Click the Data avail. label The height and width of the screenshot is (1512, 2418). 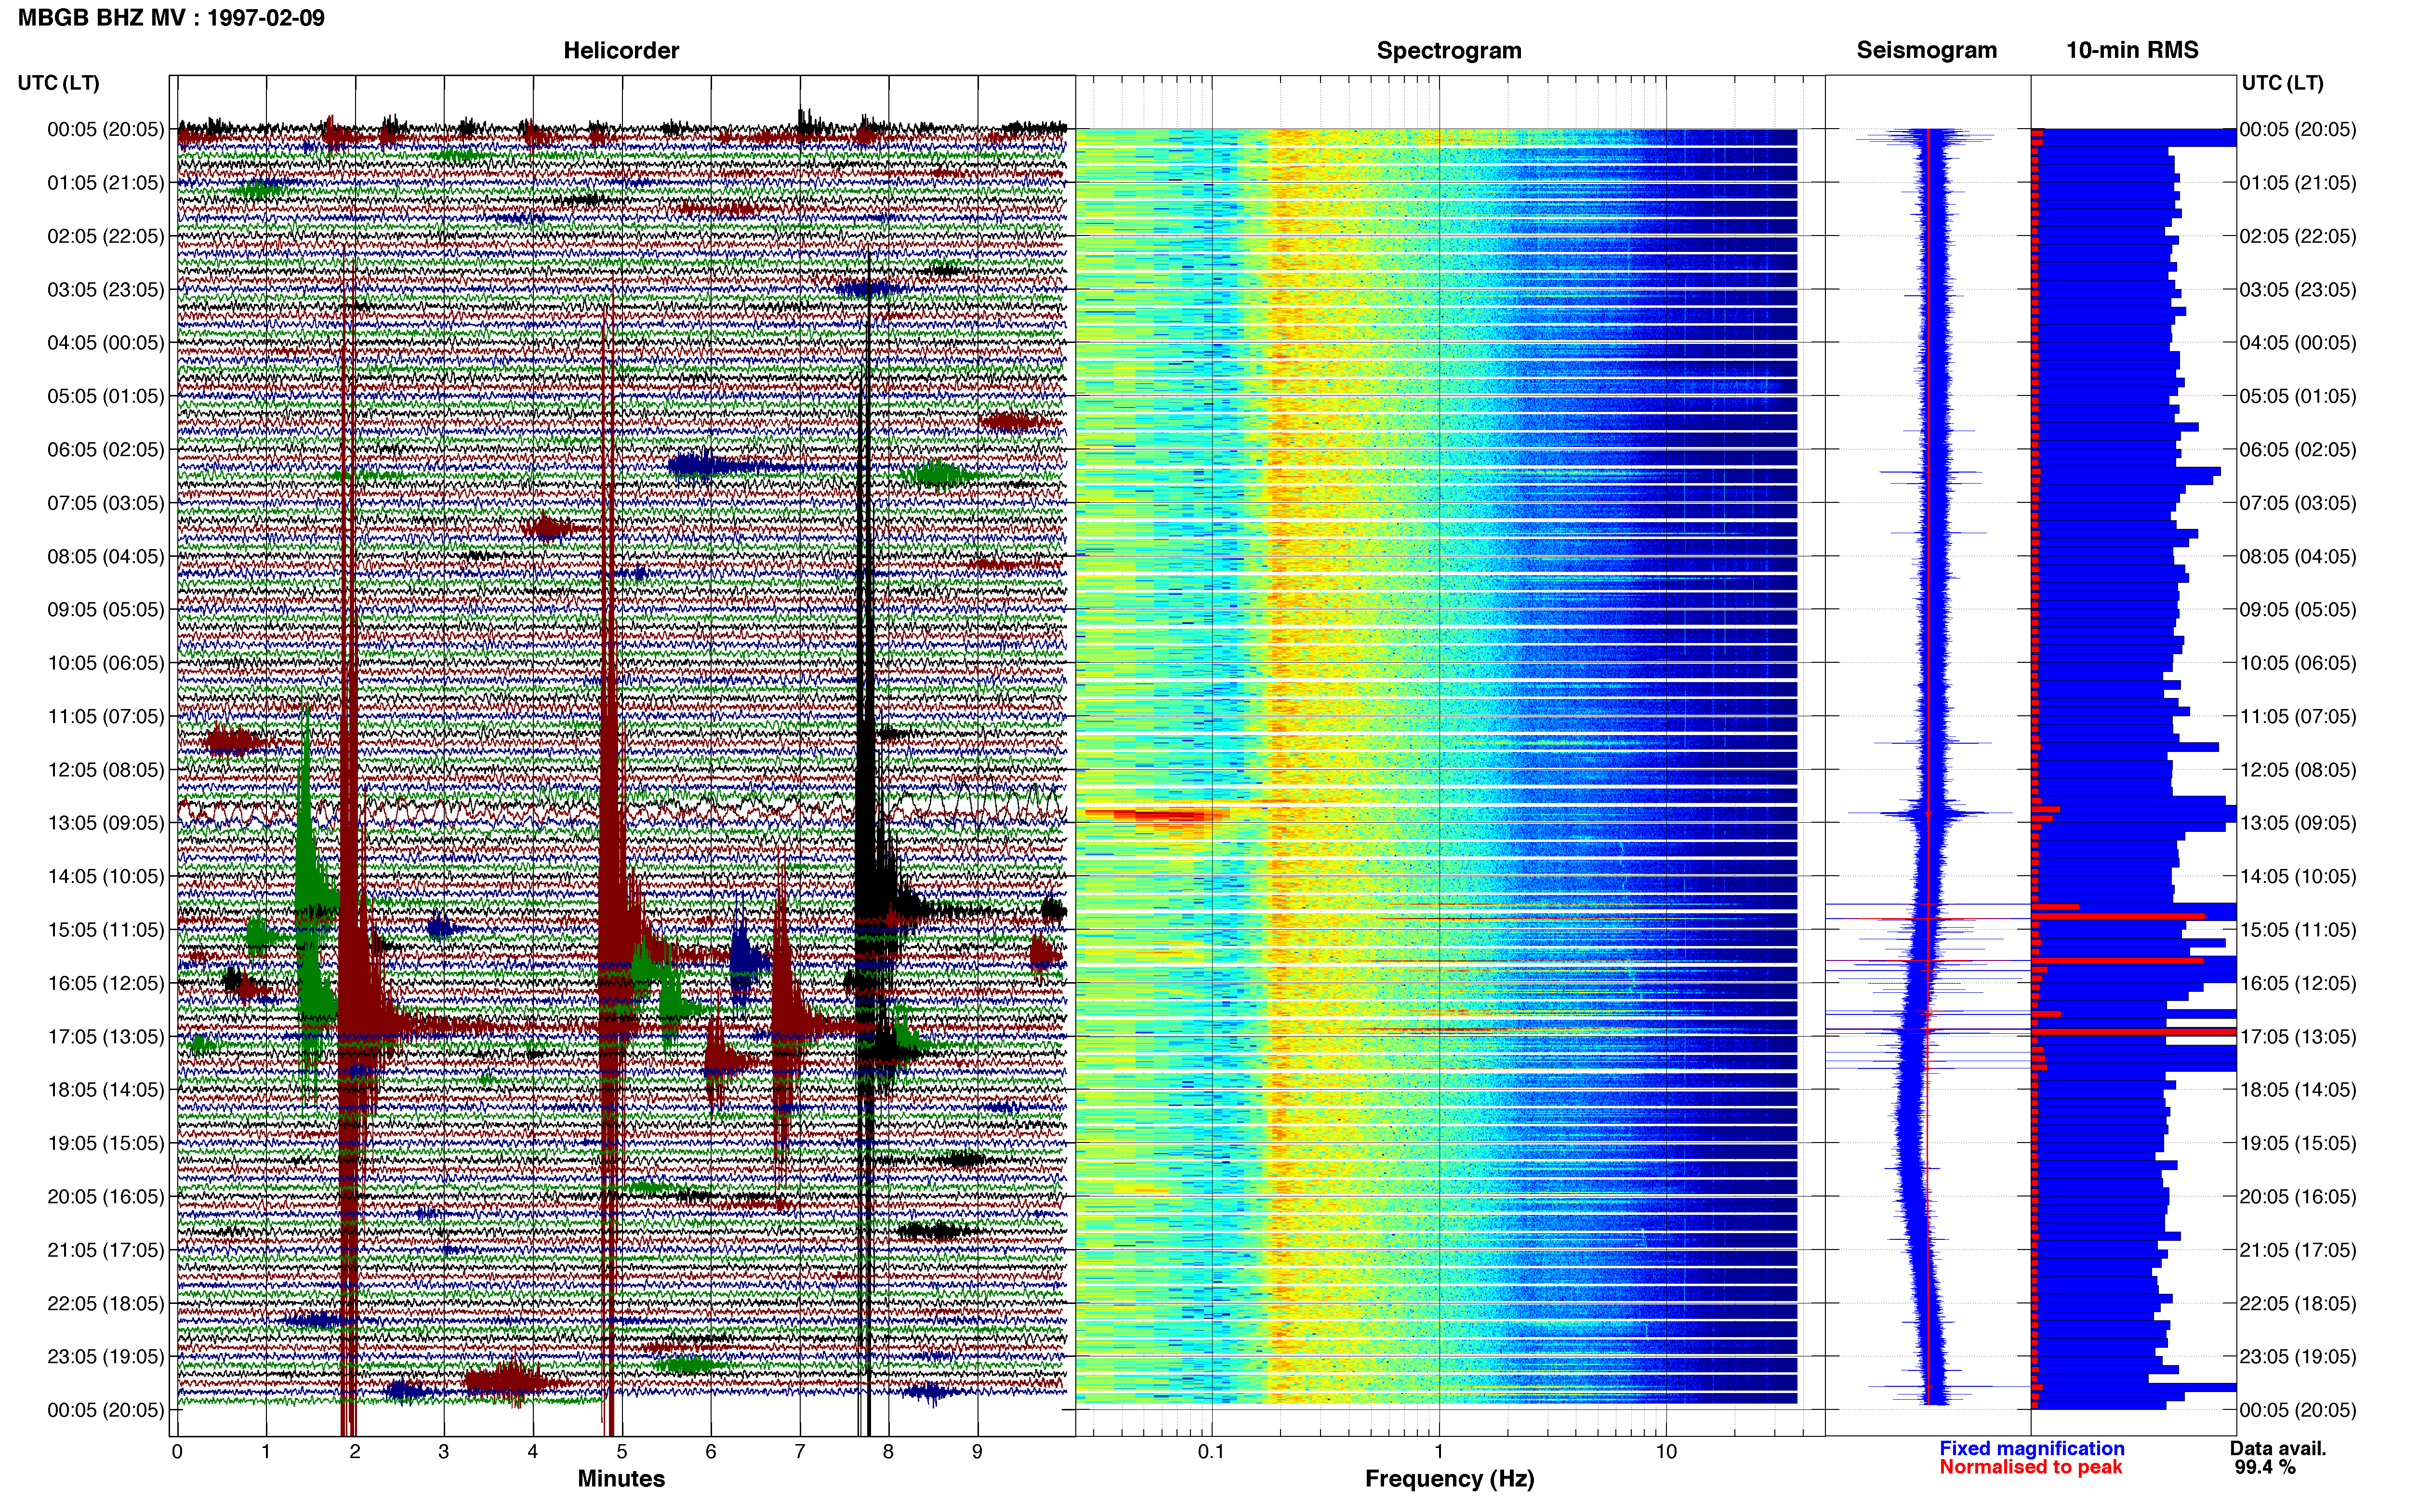pyautogui.click(x=2278, y=1448)
